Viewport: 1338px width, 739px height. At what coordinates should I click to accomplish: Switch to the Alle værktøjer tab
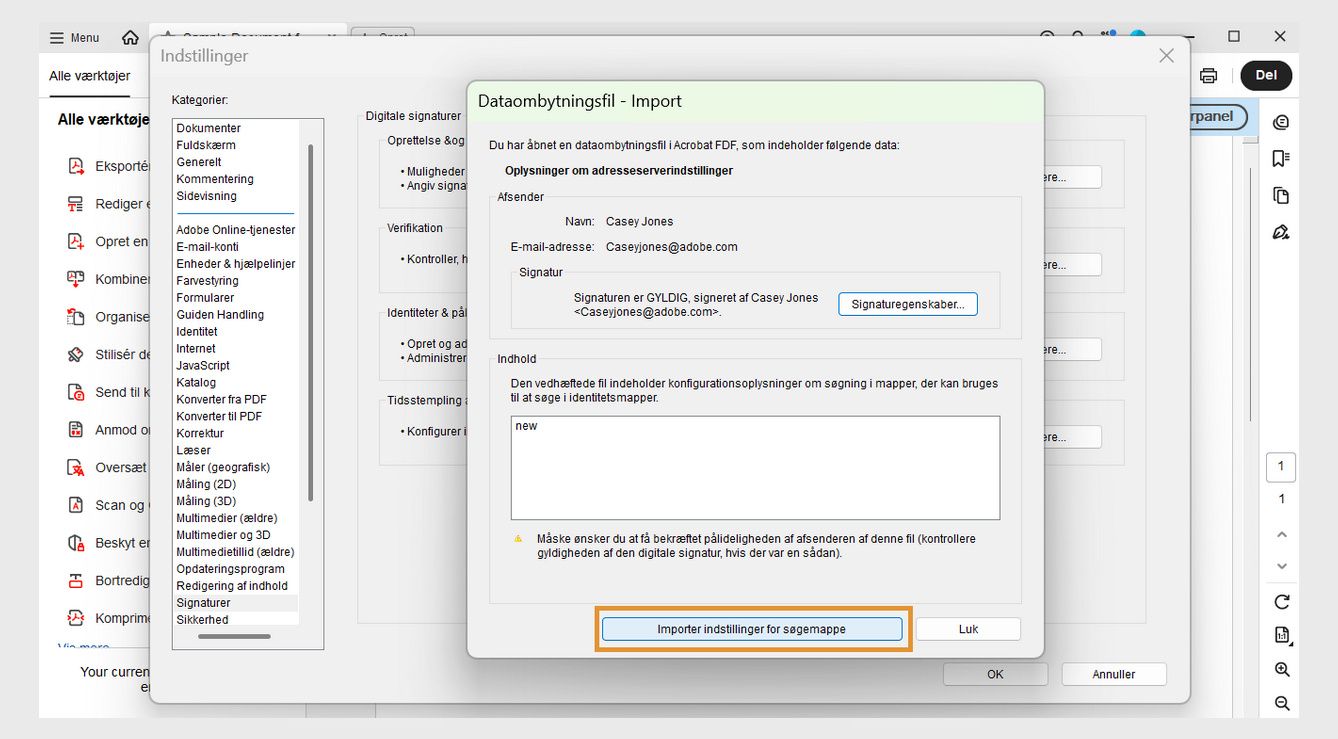pos(87,75)
